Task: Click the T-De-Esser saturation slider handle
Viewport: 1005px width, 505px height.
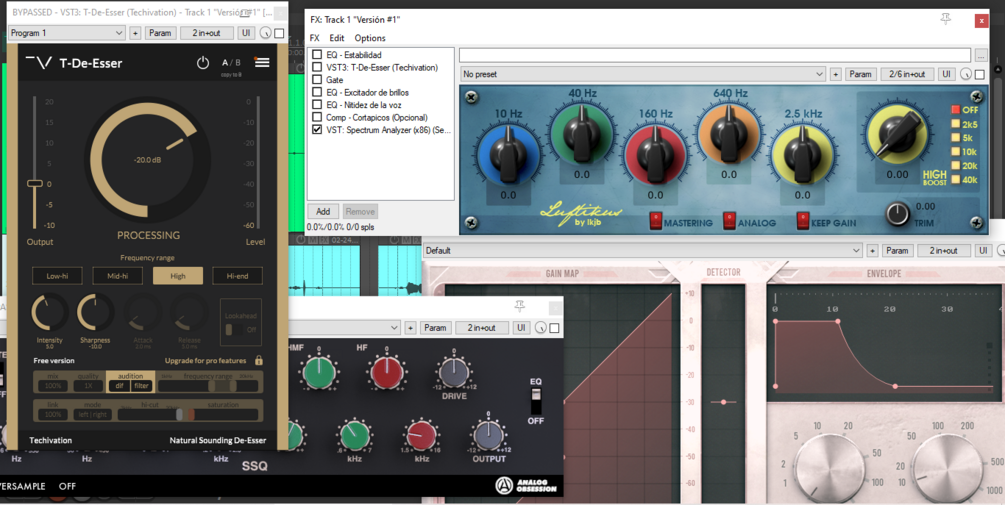Action: 191,415
